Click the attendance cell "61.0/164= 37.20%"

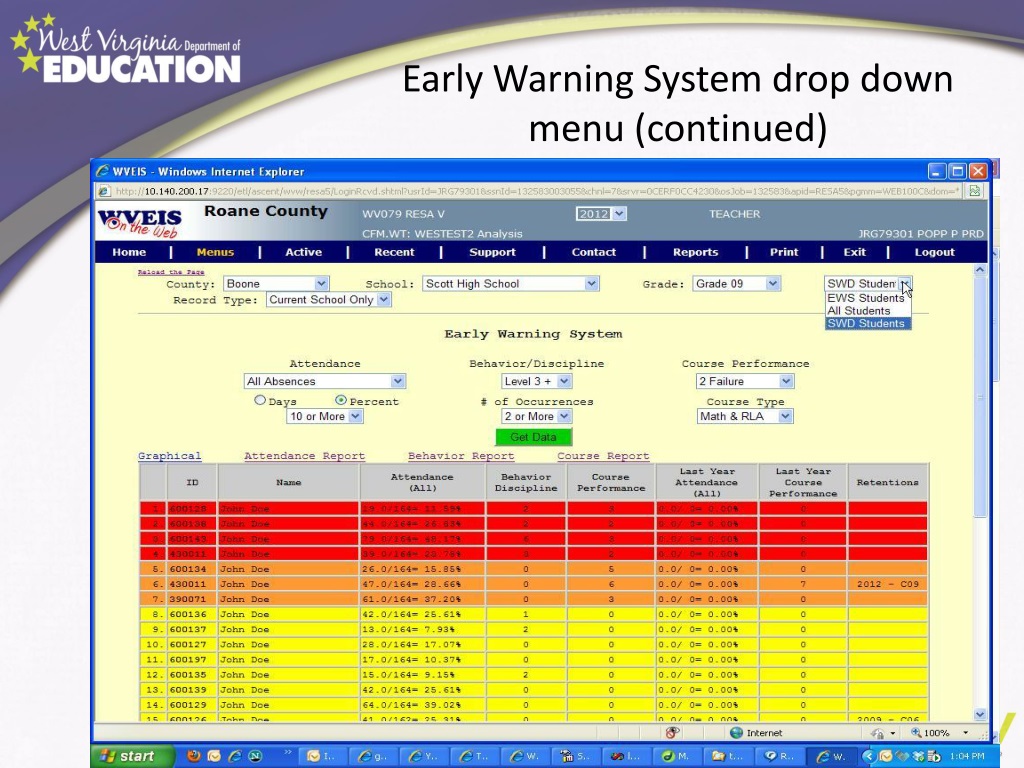coord(423,599)
